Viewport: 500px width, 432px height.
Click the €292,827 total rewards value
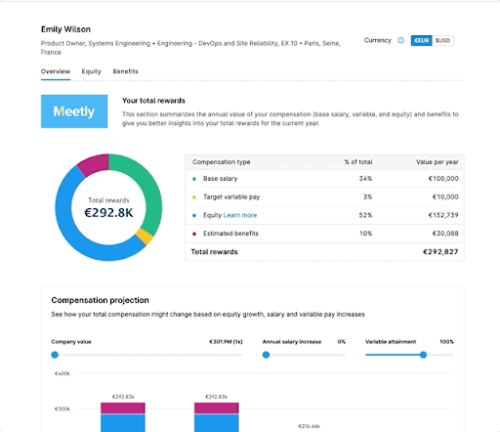(441, 252)
